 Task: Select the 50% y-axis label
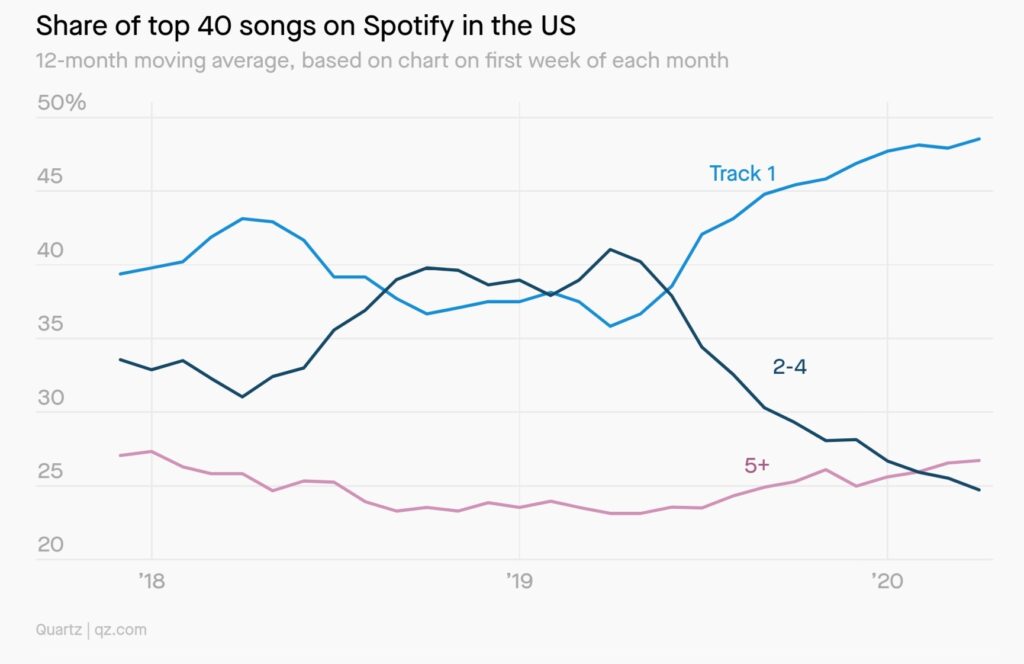(61, 103)
